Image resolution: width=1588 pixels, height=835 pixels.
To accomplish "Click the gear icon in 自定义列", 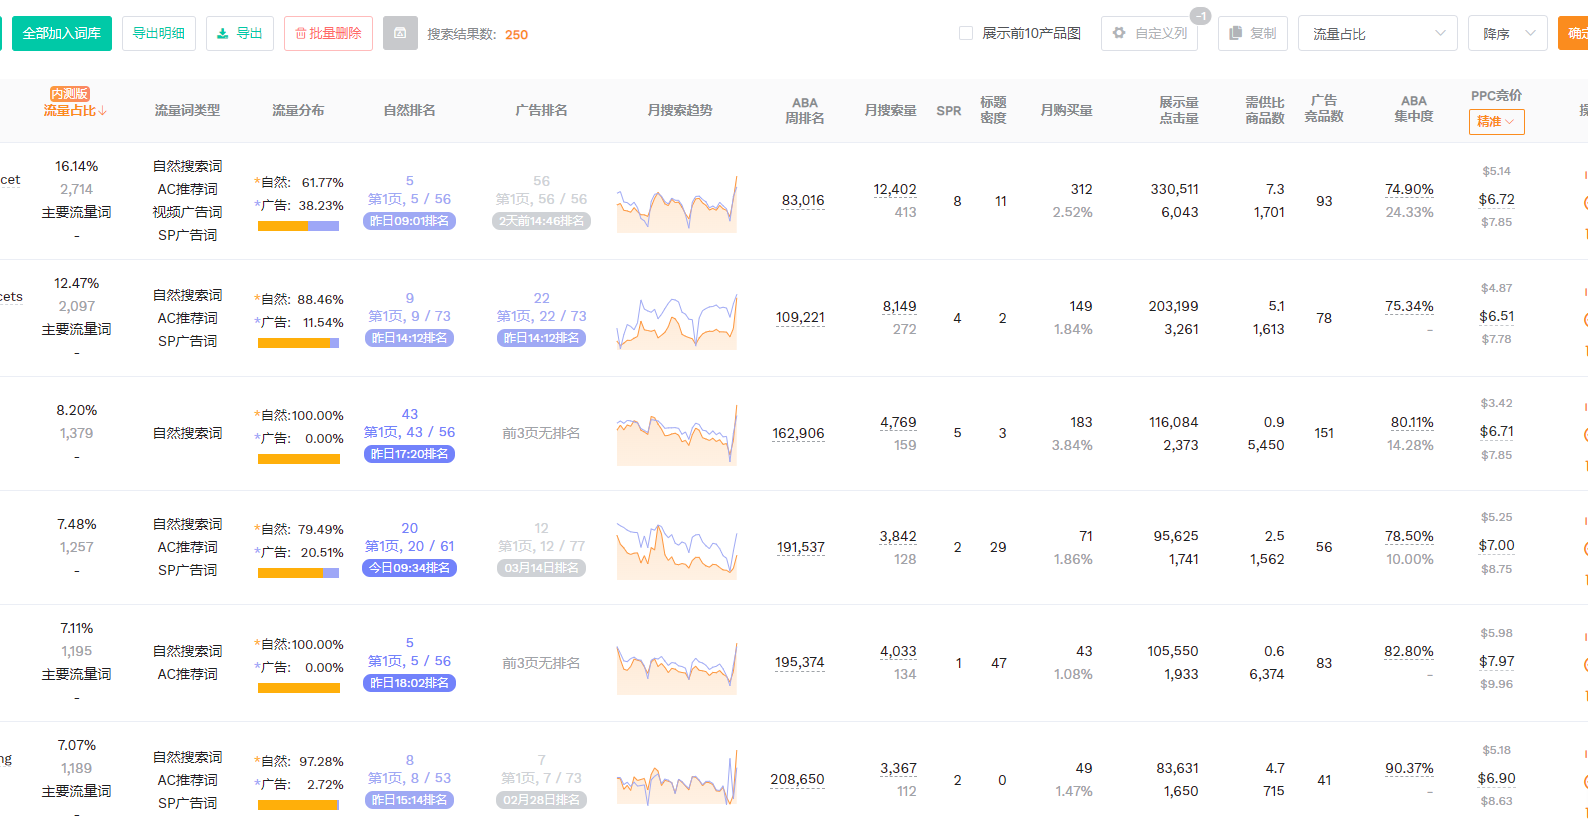I will point(1119,33).
